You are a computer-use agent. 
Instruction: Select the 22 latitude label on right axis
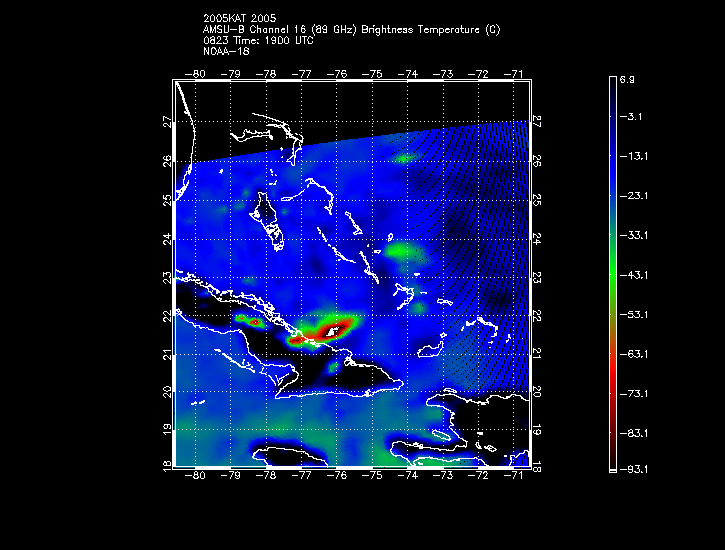pos(537,316)
